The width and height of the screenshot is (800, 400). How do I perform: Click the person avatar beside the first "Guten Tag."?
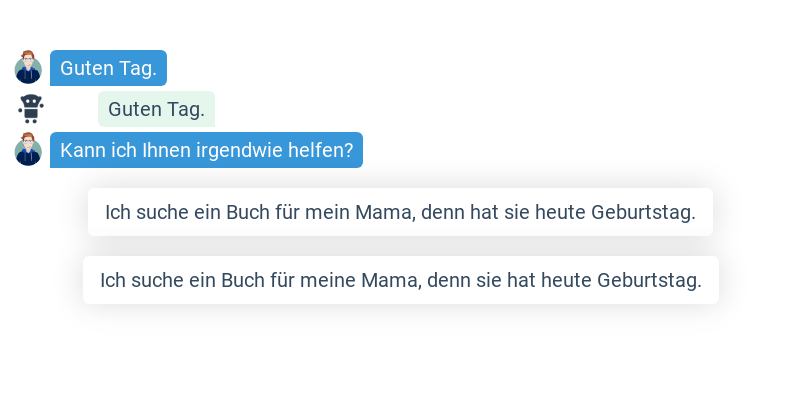28,68
